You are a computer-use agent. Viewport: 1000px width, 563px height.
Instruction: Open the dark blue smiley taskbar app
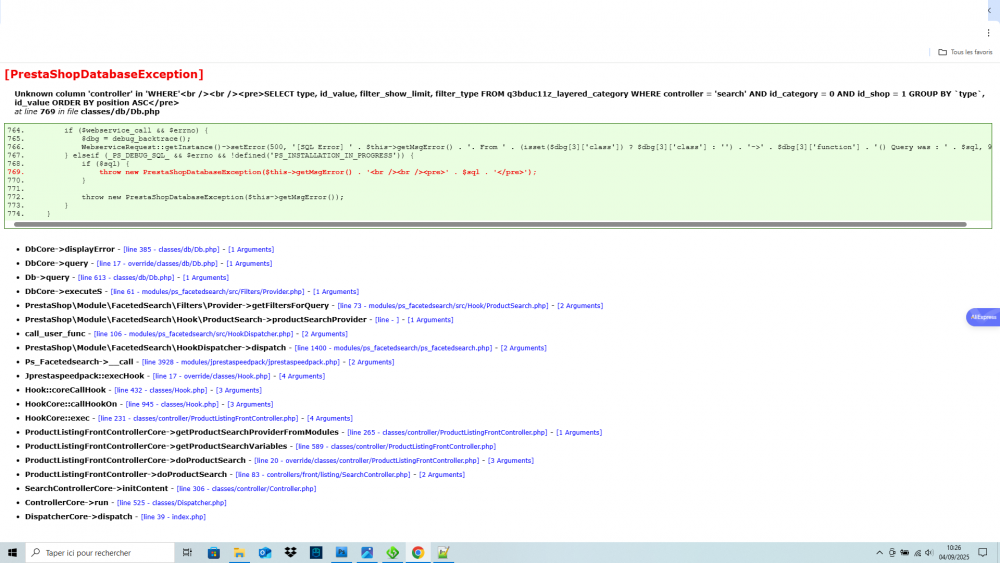tap(316, 553)
